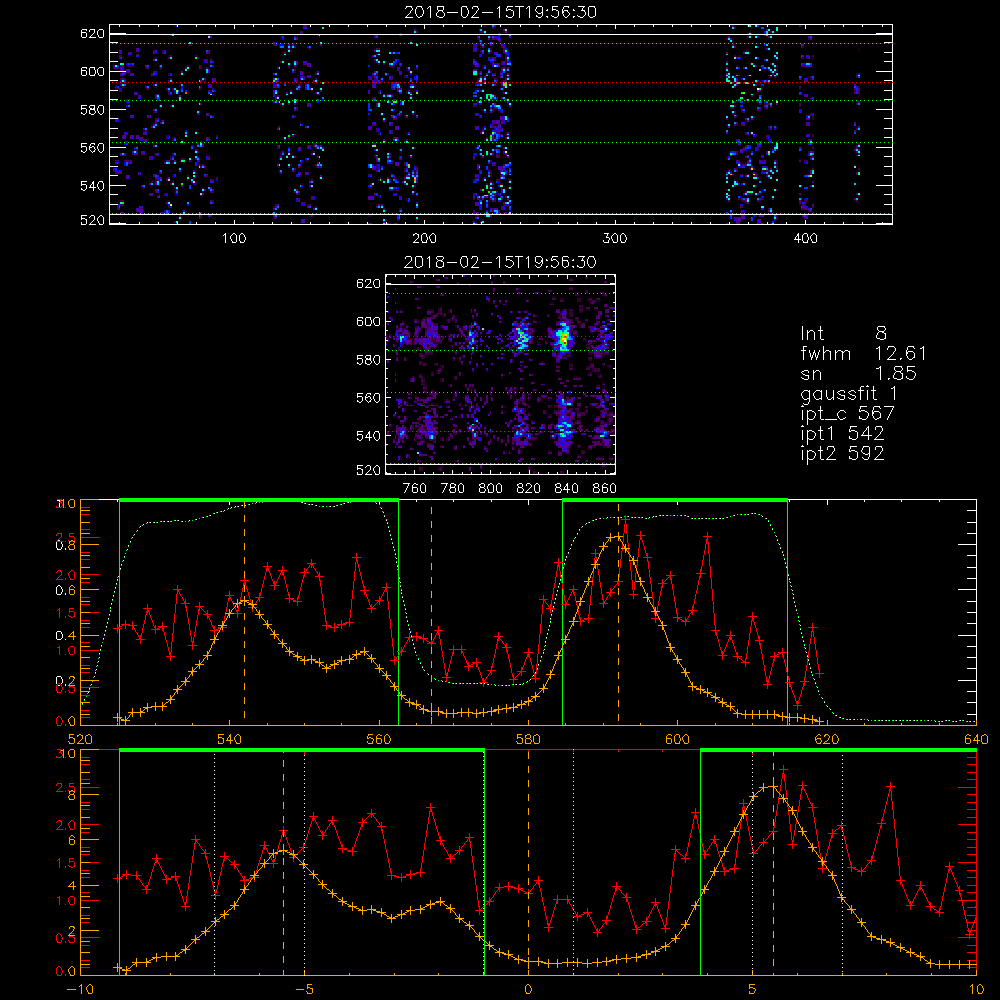Click the brightest red-yellow spot in zoomed image
The image size is (1000, 1000).
point(564,339)
